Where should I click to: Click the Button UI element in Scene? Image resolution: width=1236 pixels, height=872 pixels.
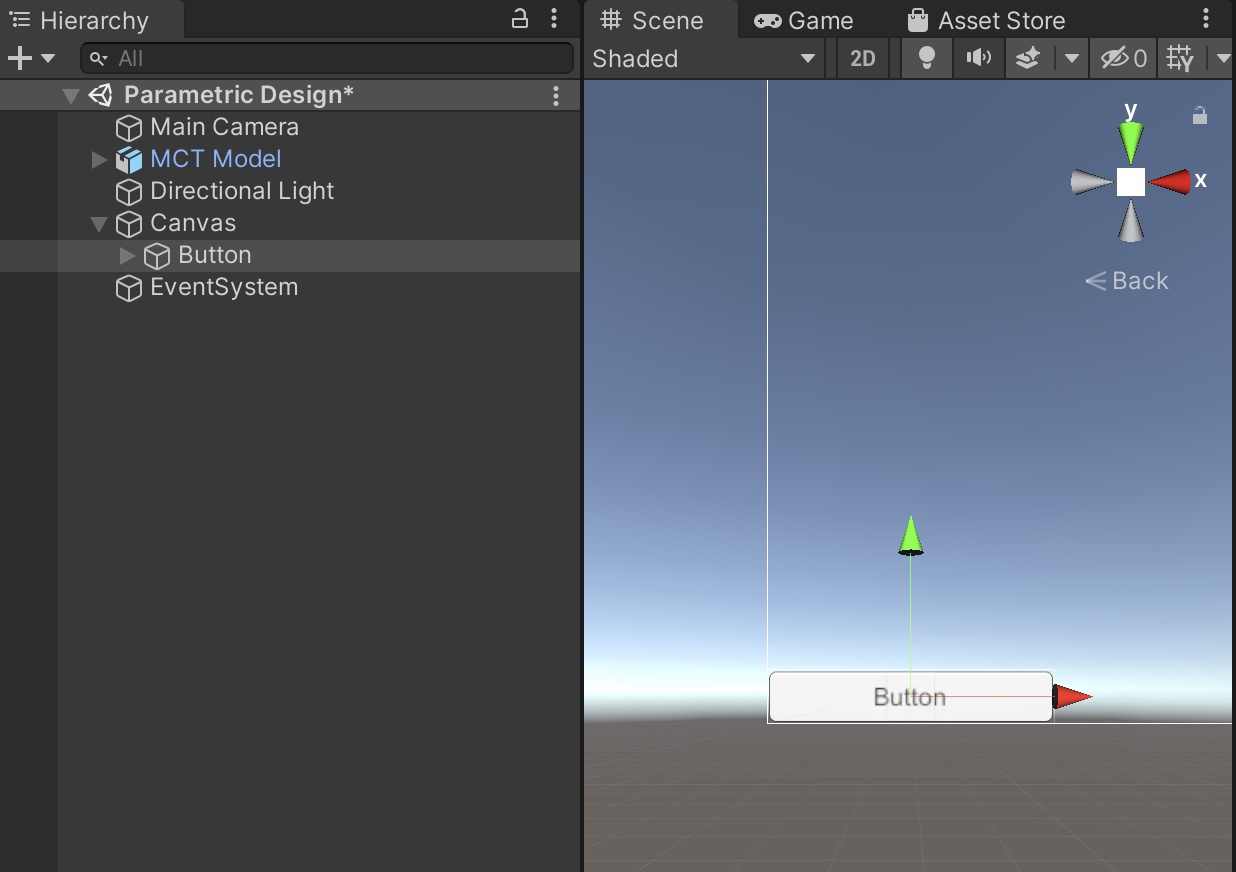tap(910, 697)
